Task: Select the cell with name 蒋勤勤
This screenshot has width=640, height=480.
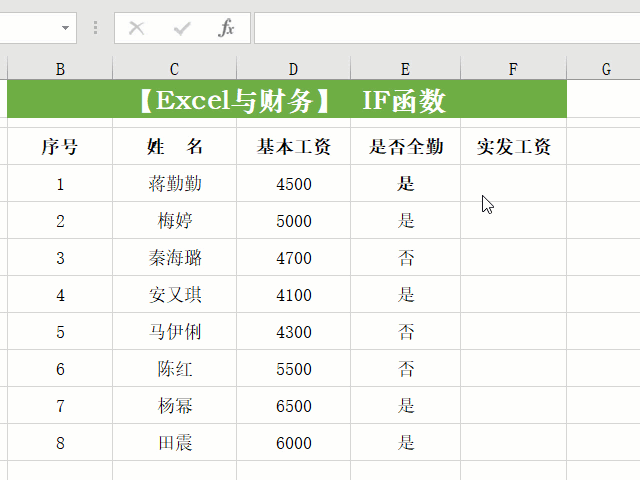Action: [174, 184]
